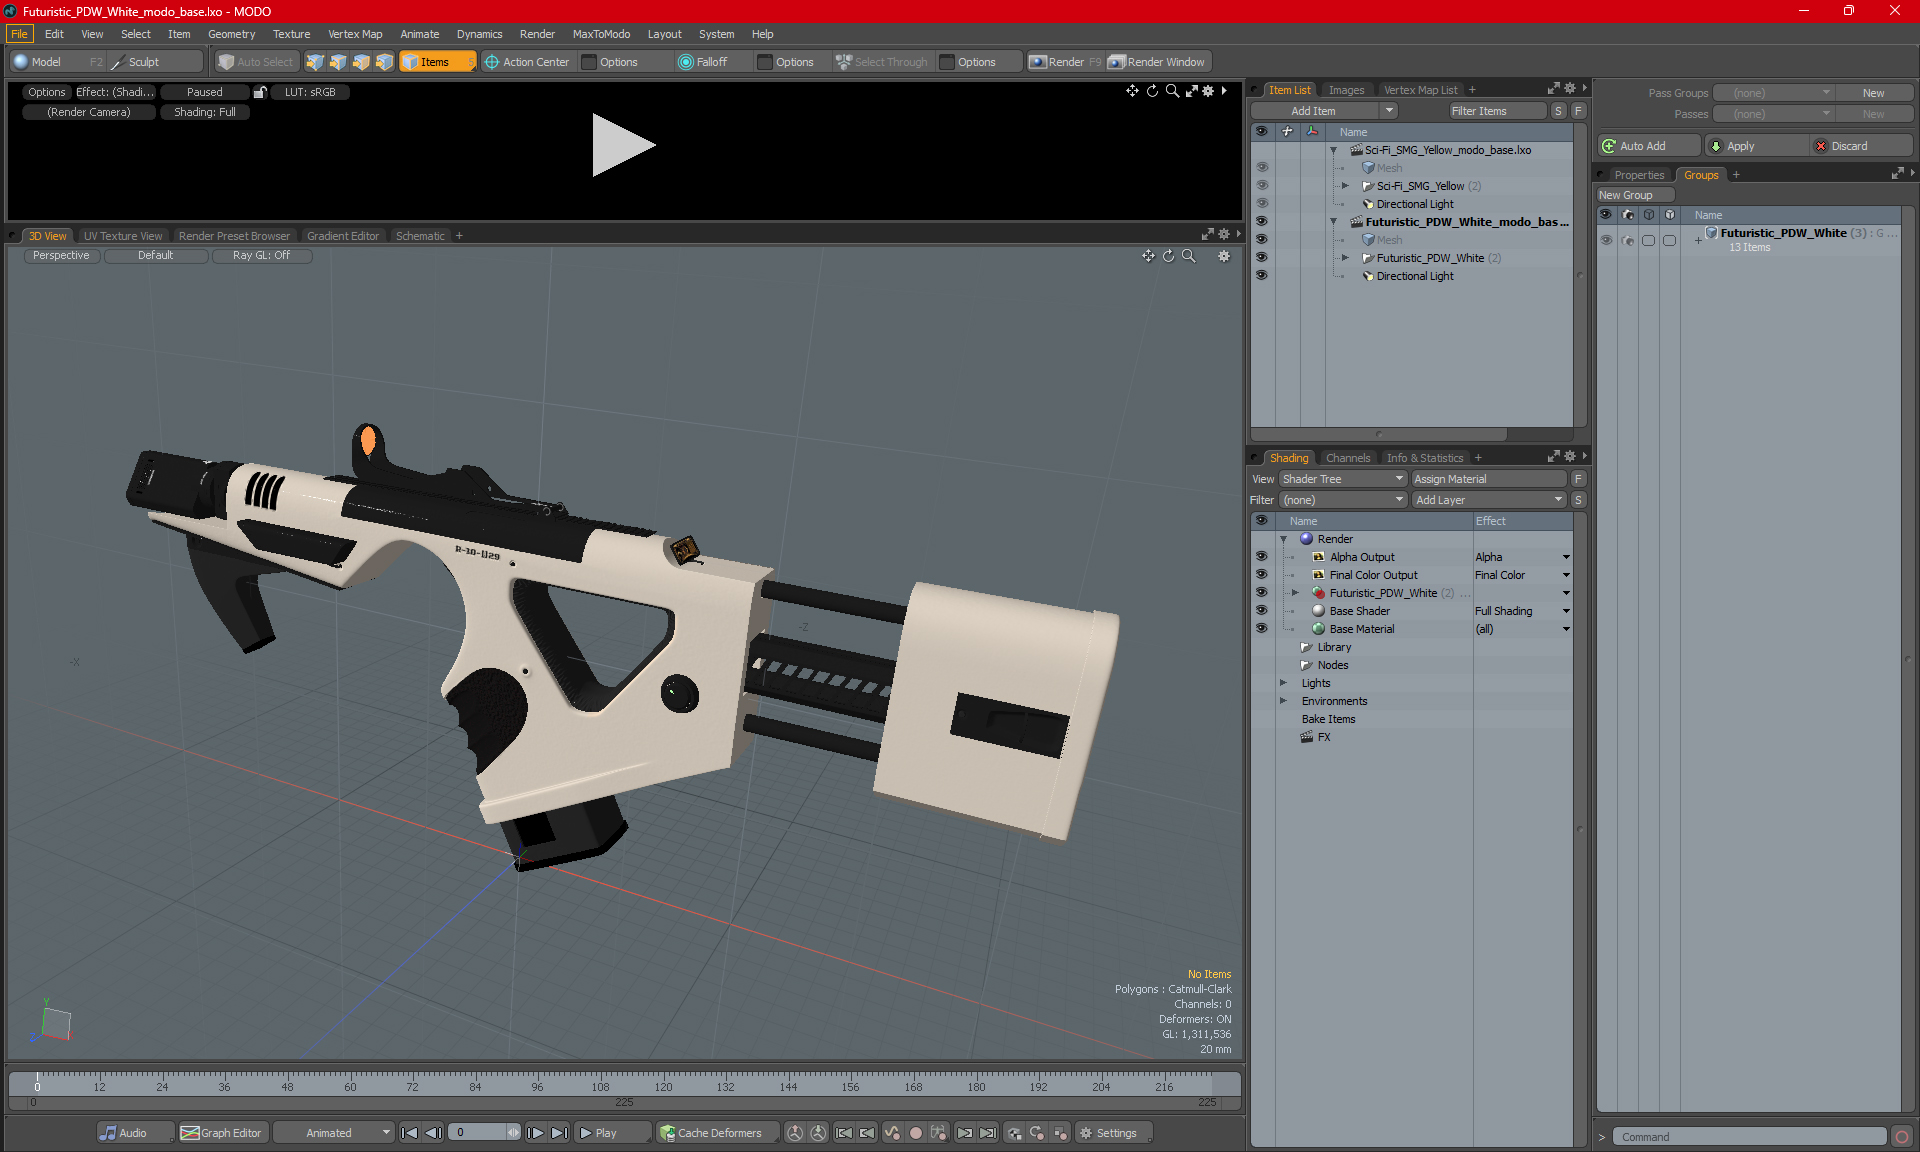Open Shader Tree view dropdown
1920x1152 pixels.
point(1343,479)
